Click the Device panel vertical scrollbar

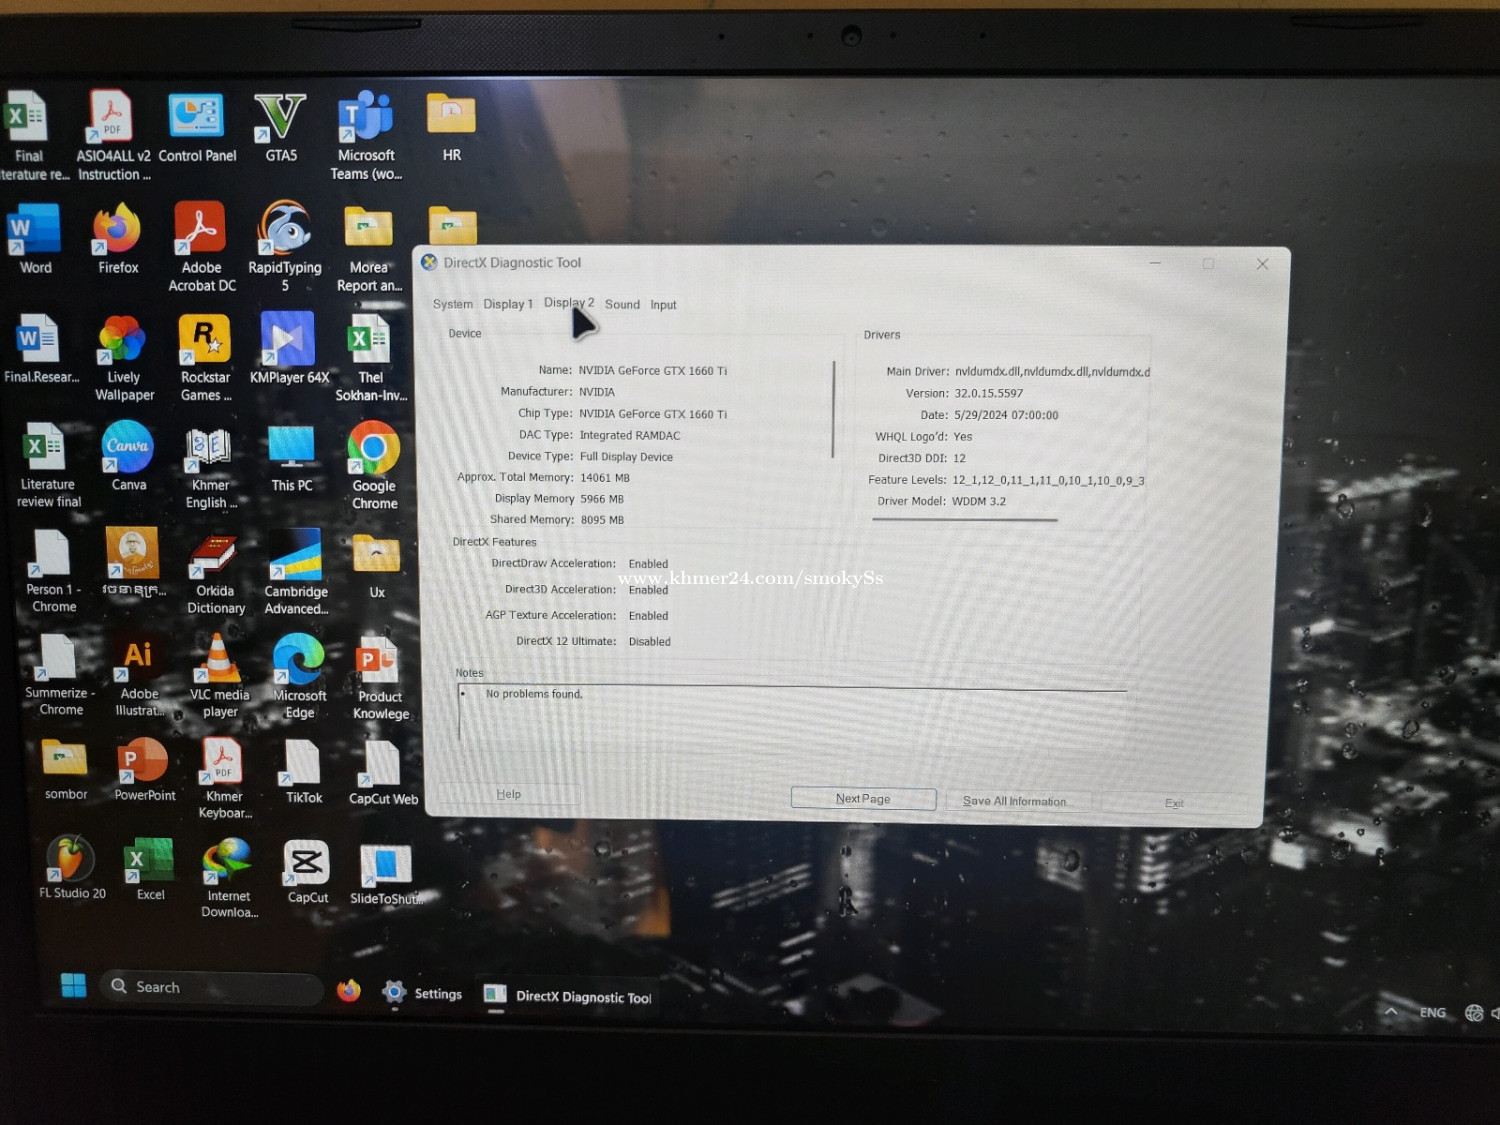click(833, 409)
